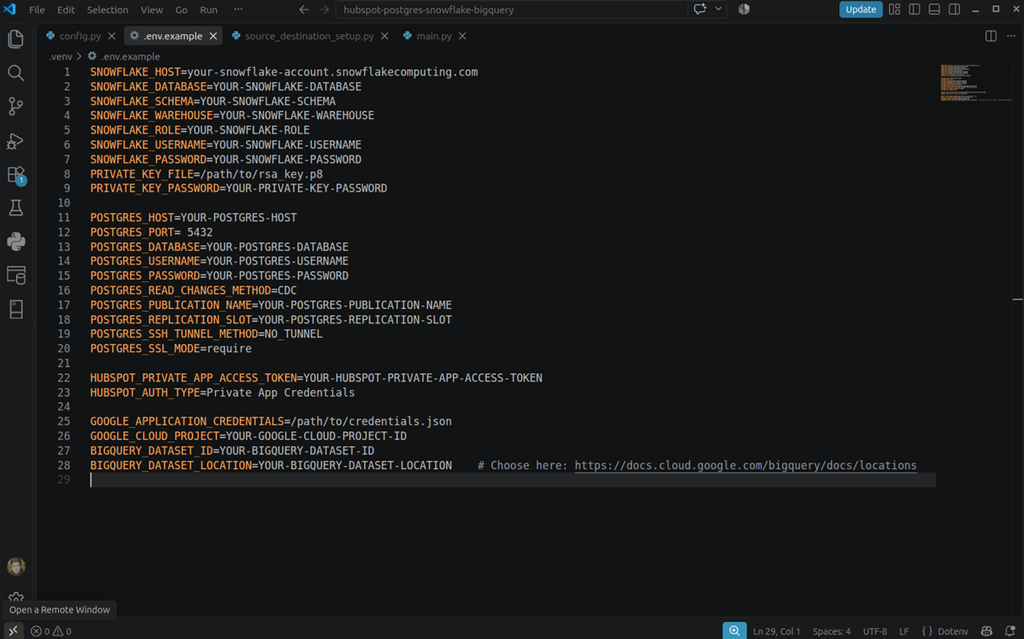Image resolution: width=1024 pixels, height=639 pixels.
Task: Open the Source Control view
Action: (x=16, y=106)
